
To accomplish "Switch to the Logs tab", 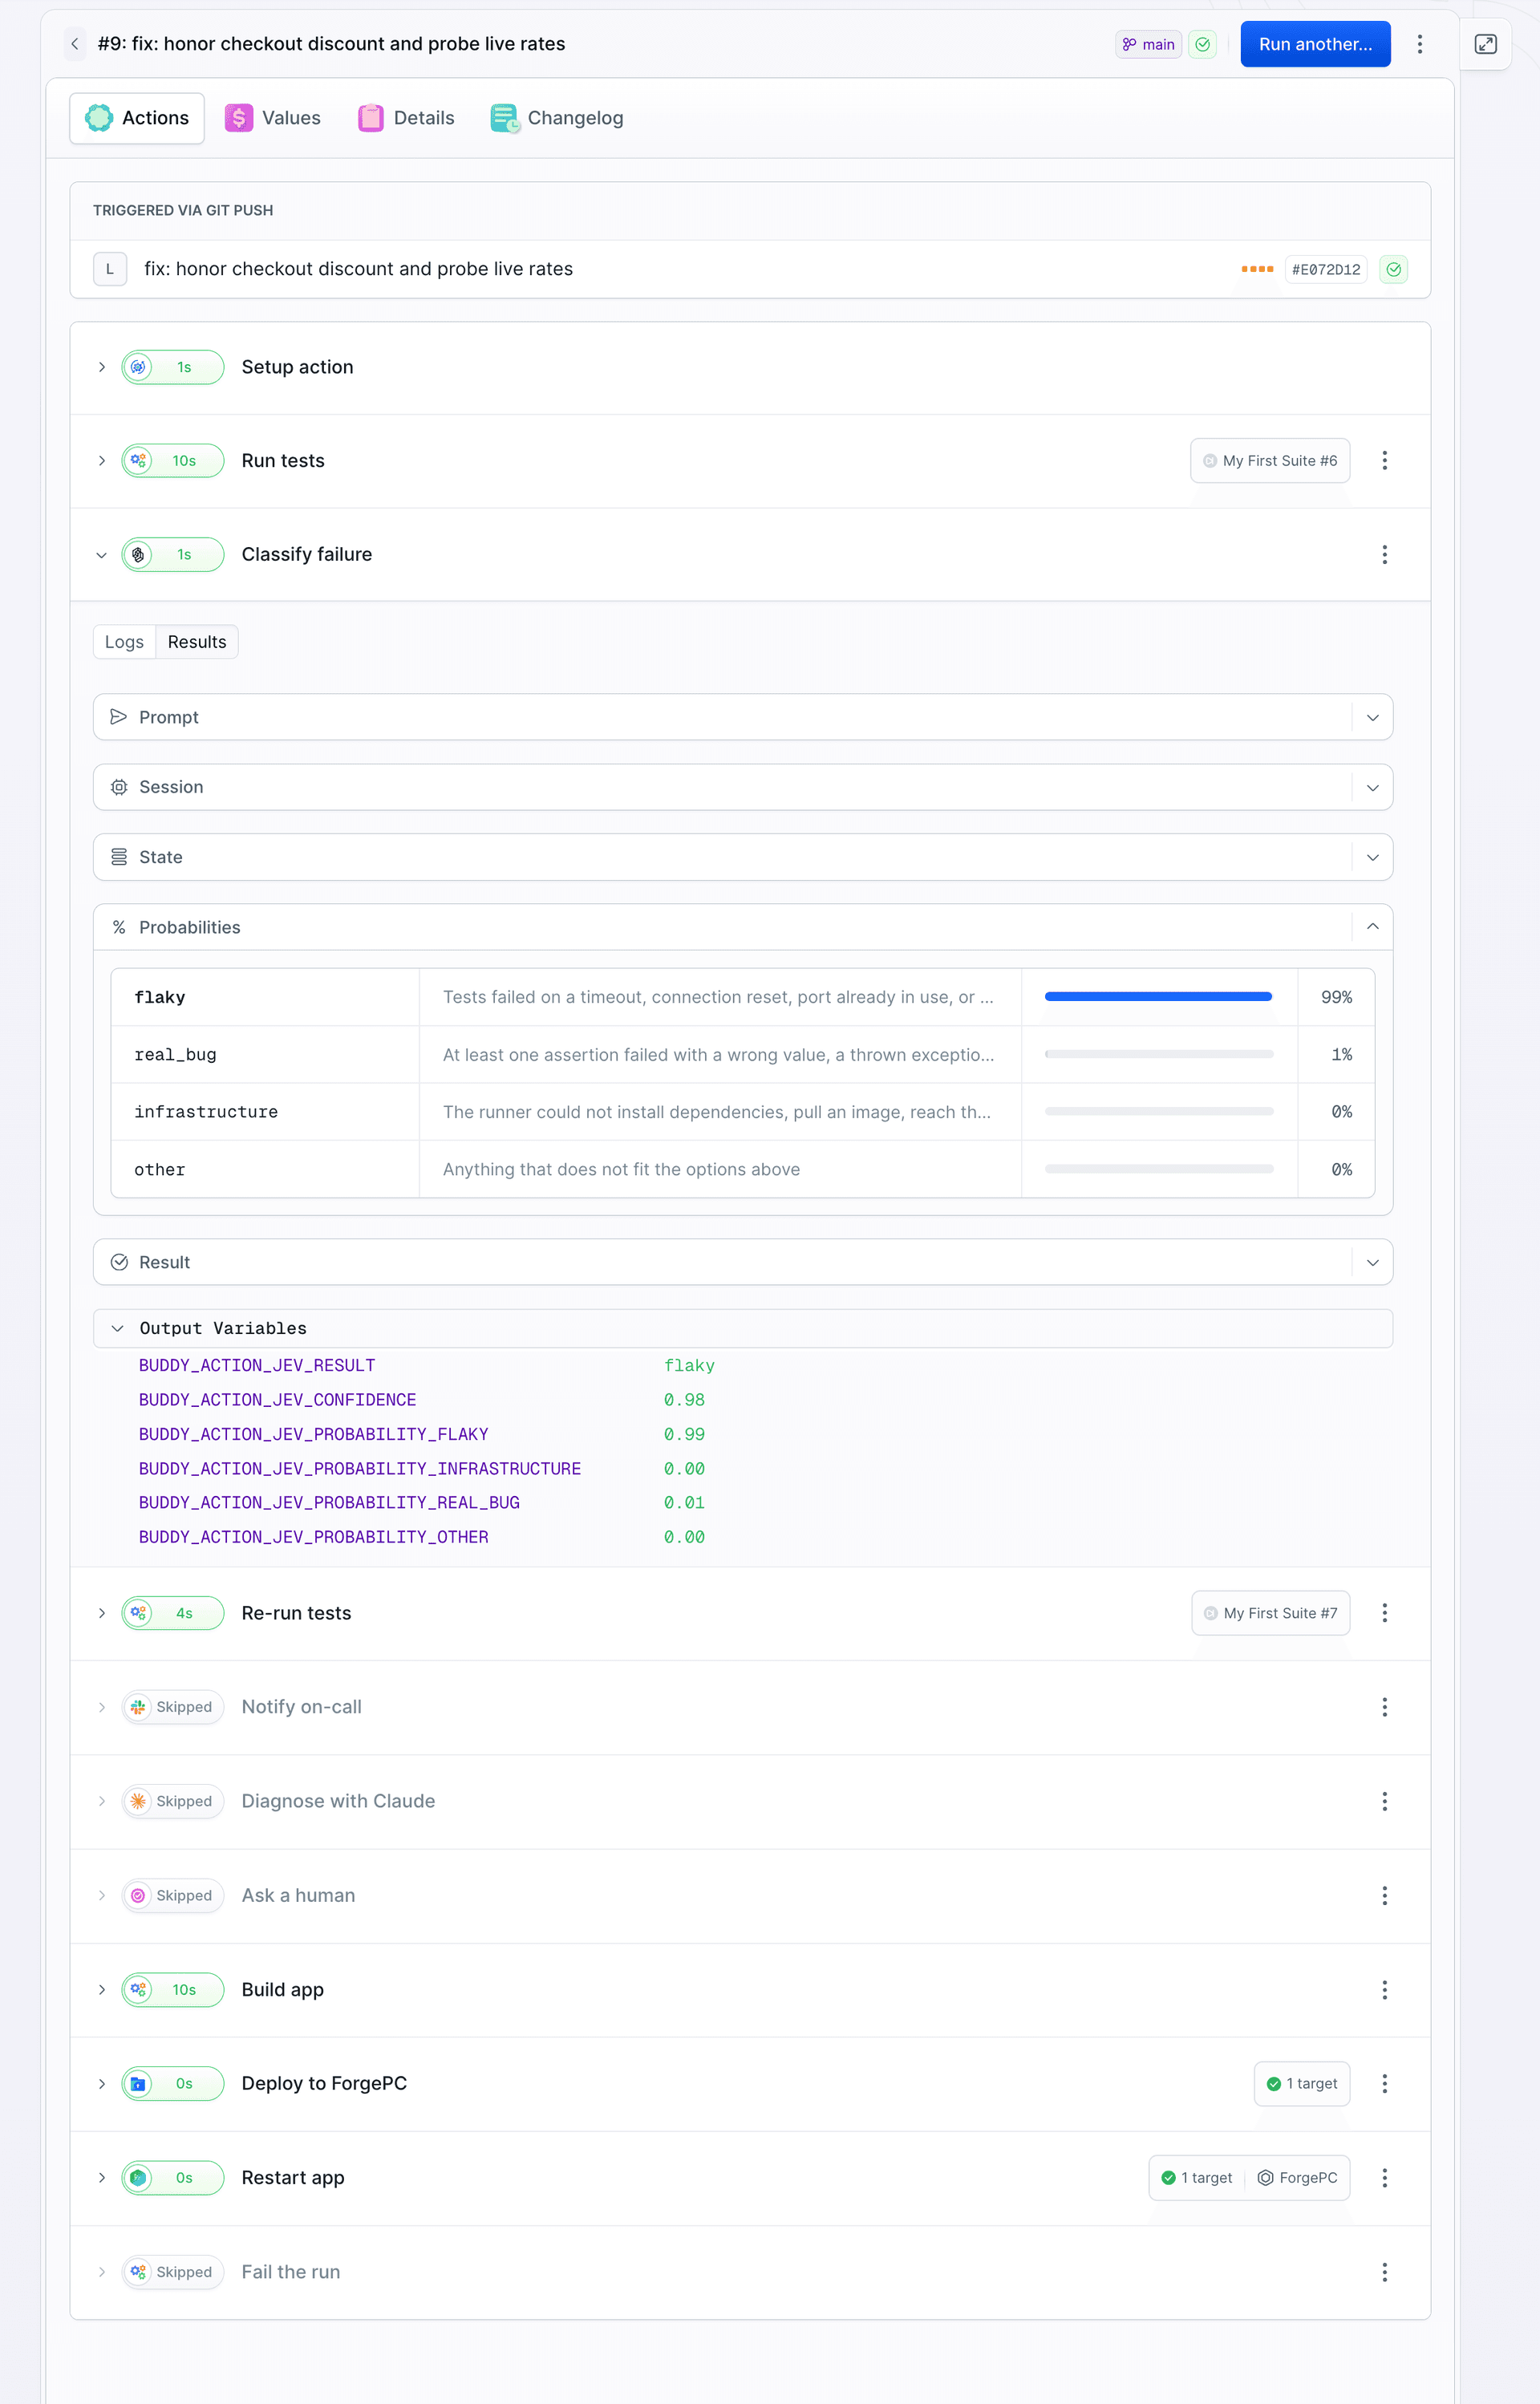I will pos(124,642).
